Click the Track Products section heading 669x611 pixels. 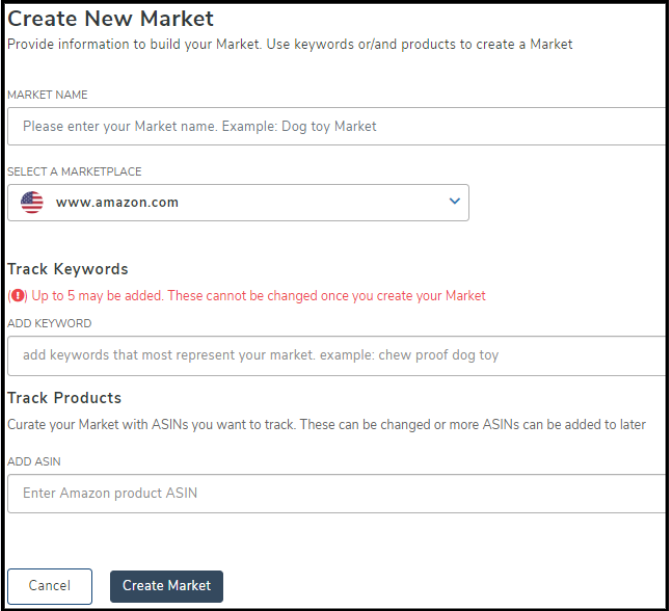click(x=64, y=398)
